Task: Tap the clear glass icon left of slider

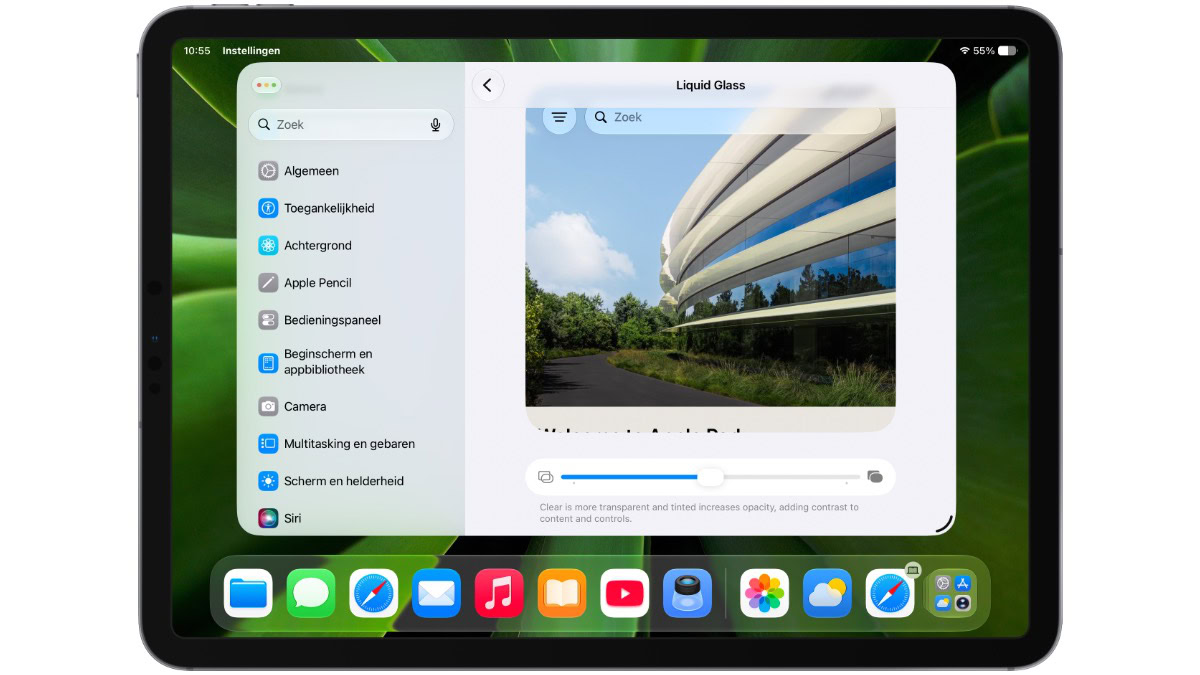Action: [545, 477]
